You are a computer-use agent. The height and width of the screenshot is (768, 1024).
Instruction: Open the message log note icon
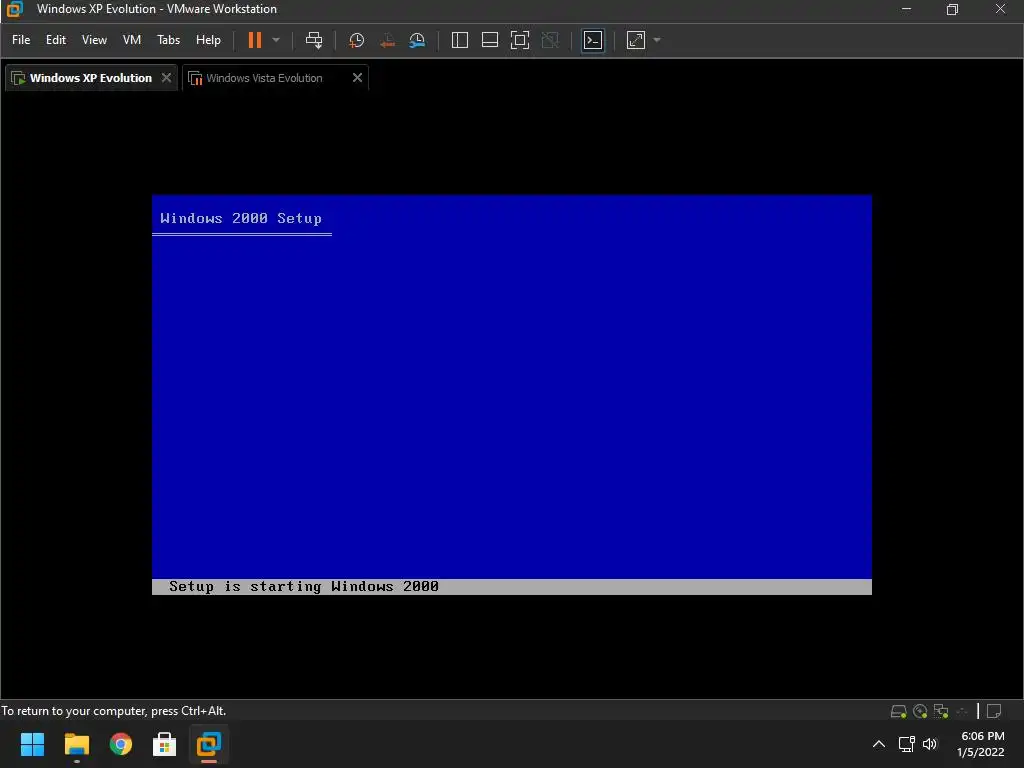(994, 711)
